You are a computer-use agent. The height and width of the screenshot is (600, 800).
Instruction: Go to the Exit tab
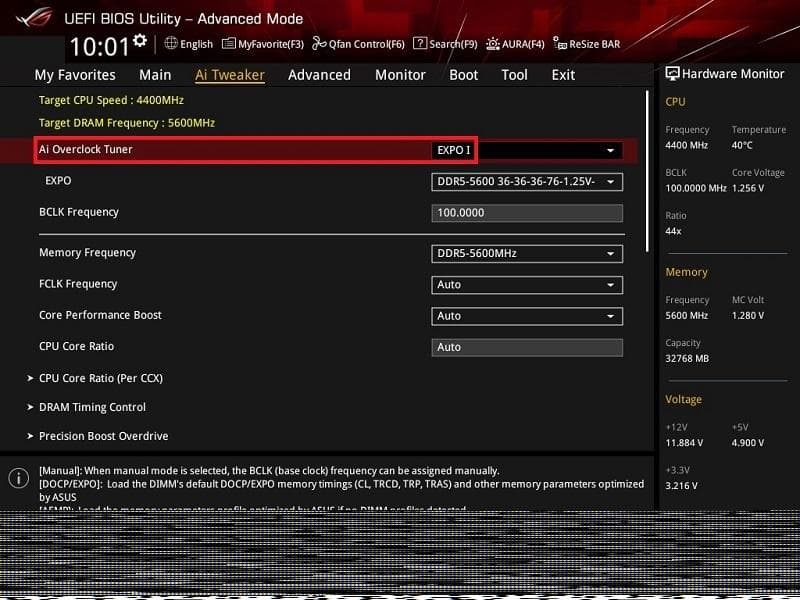[563, 75]
